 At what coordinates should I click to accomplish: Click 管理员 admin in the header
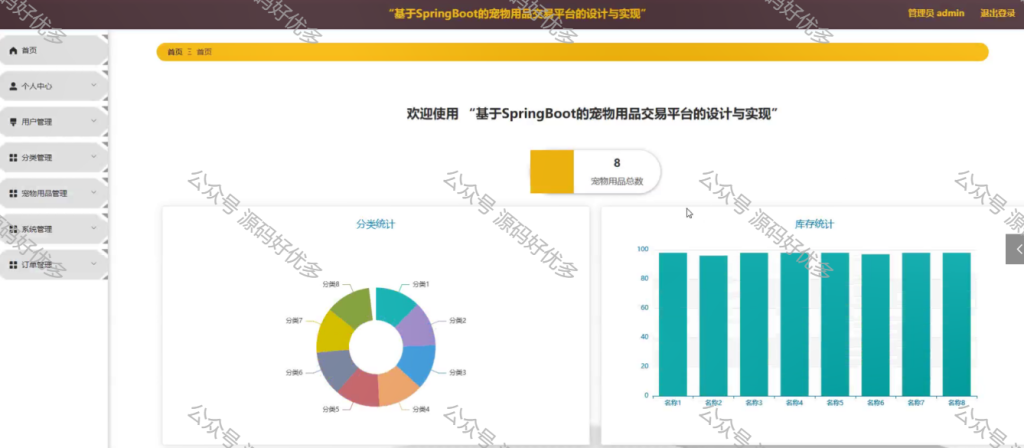tap(936, 13)
